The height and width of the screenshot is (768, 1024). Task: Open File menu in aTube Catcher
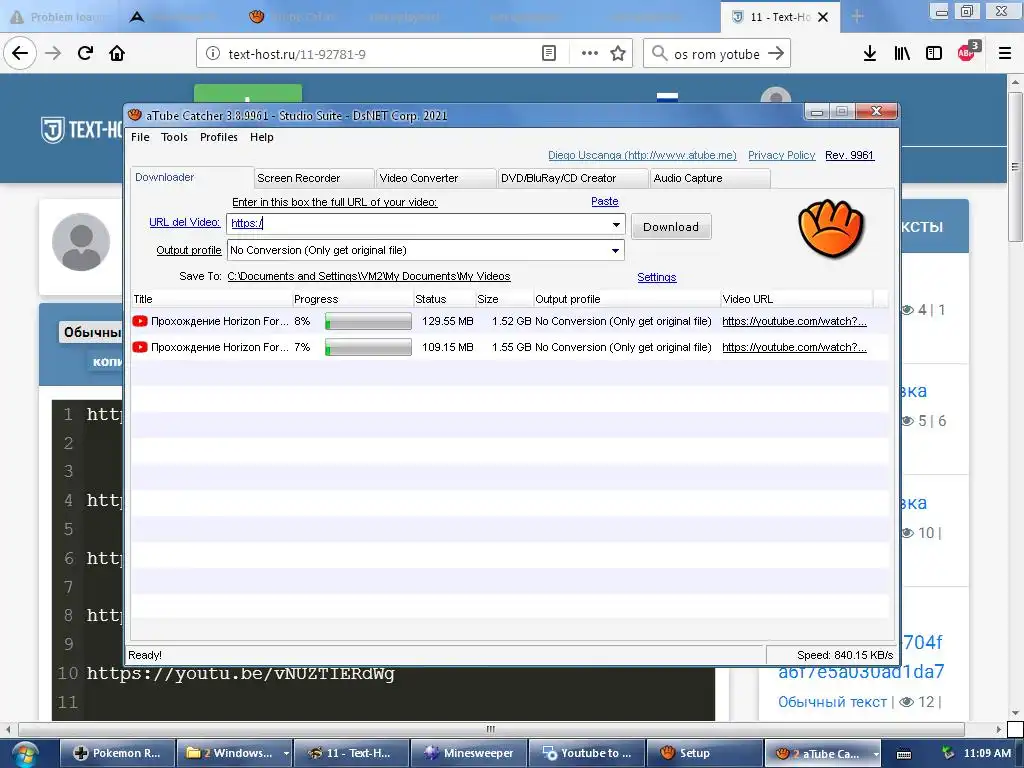click(140, 137)
